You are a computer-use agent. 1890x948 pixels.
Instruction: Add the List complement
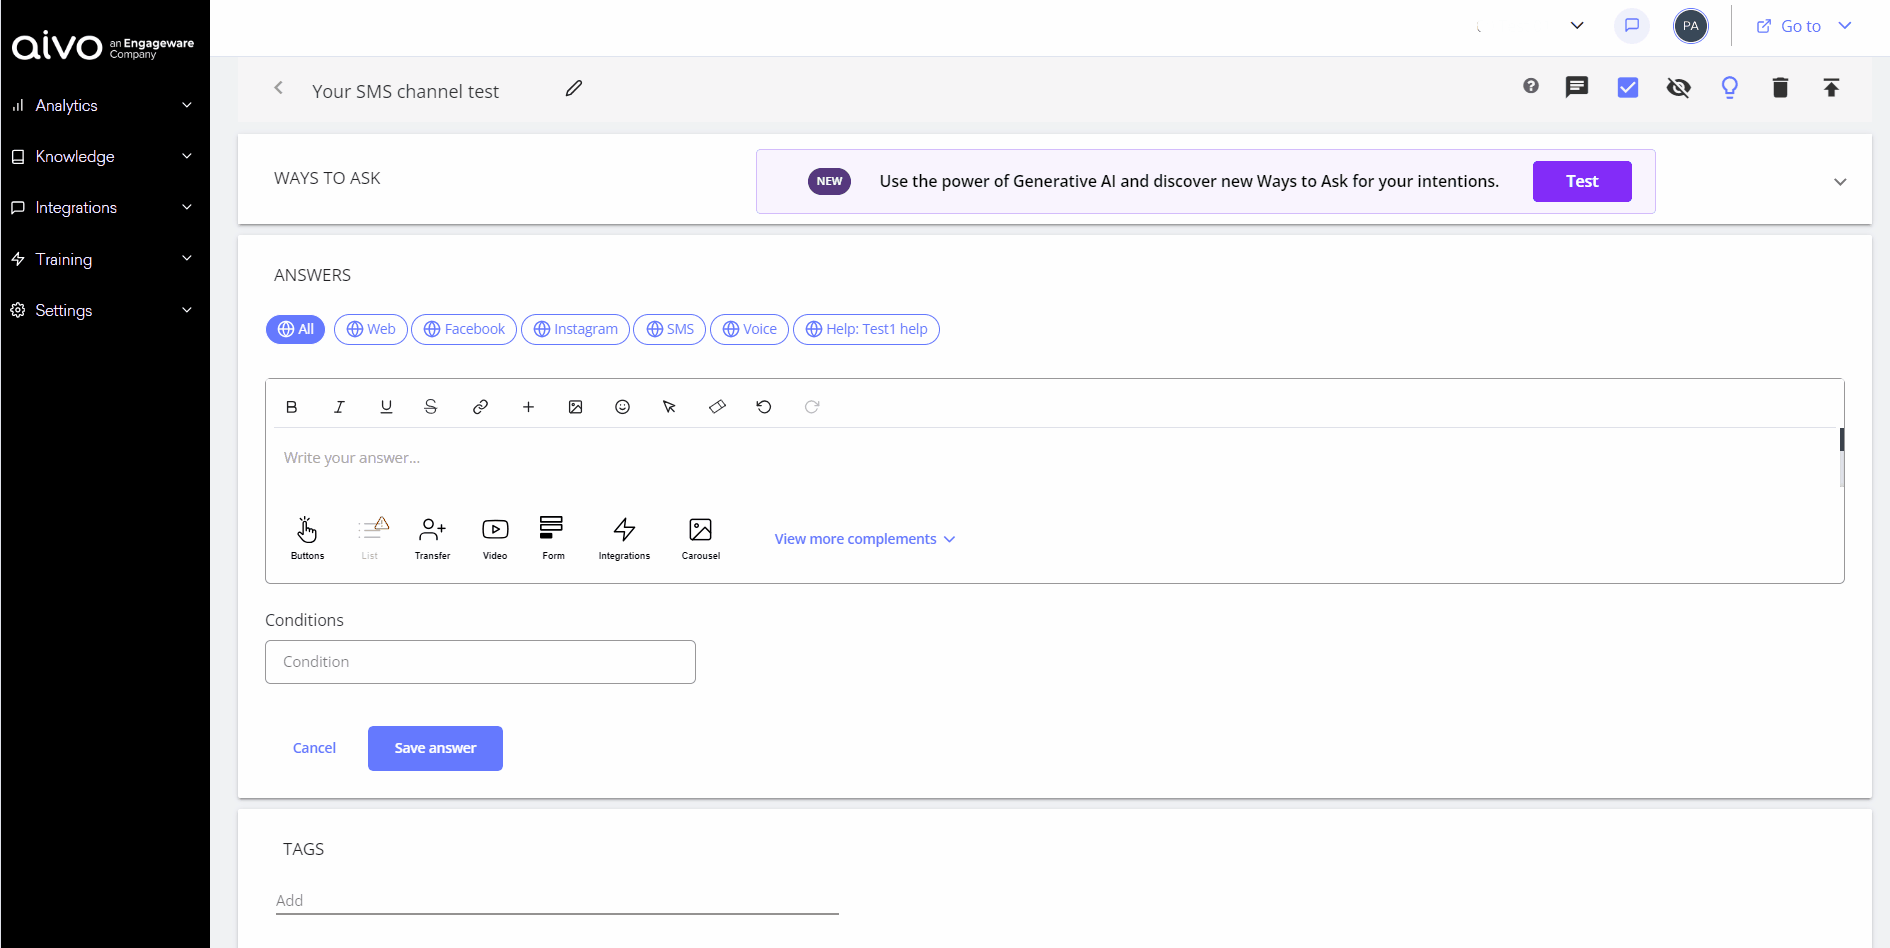370,538
